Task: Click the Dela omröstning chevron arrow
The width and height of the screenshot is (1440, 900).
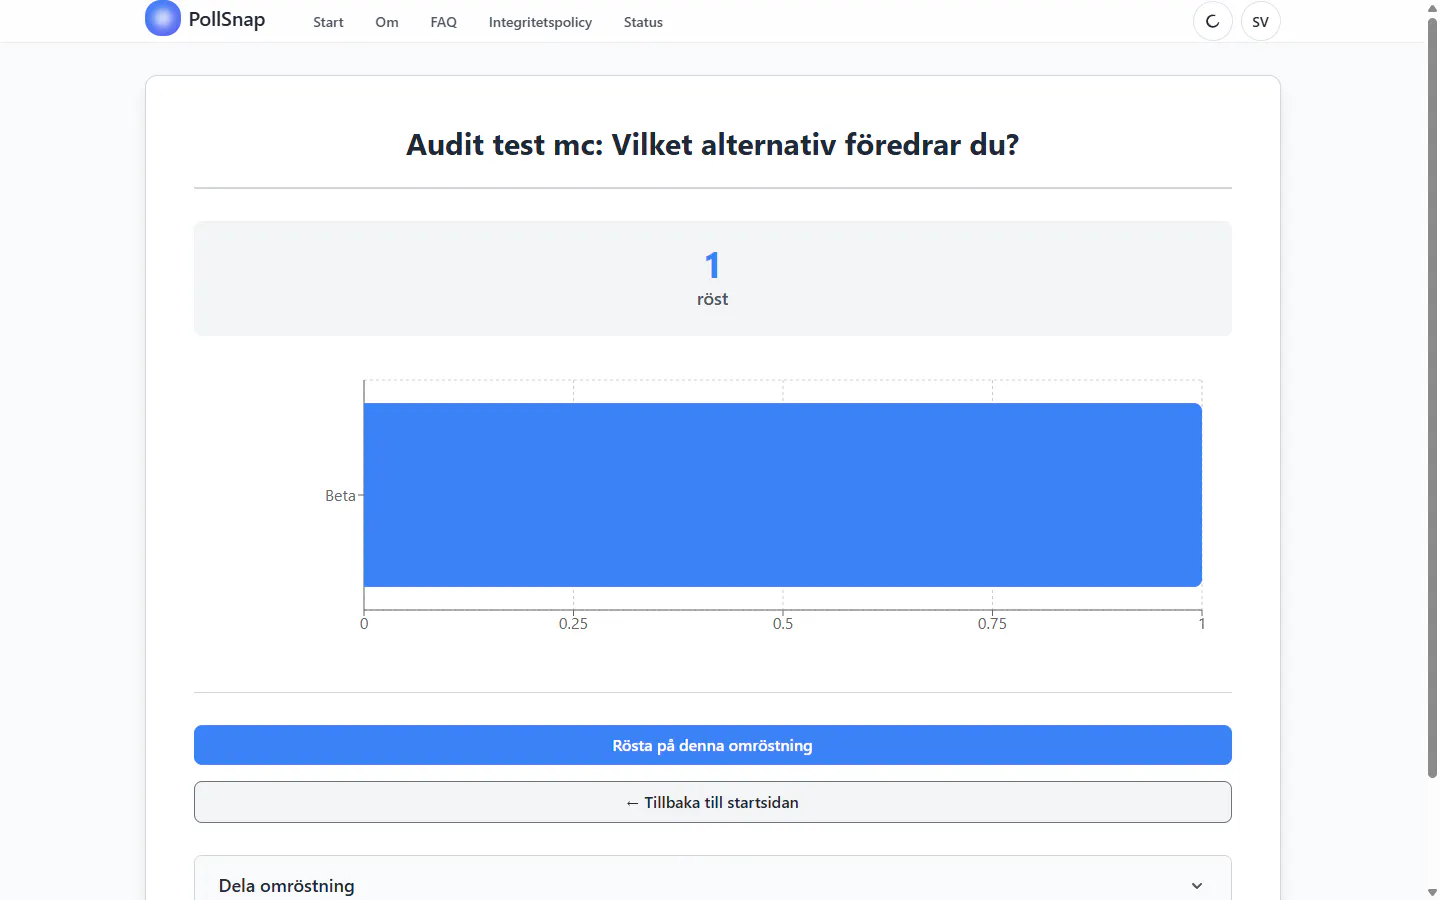Action: pyautogui.click(x=1197, y=886)
